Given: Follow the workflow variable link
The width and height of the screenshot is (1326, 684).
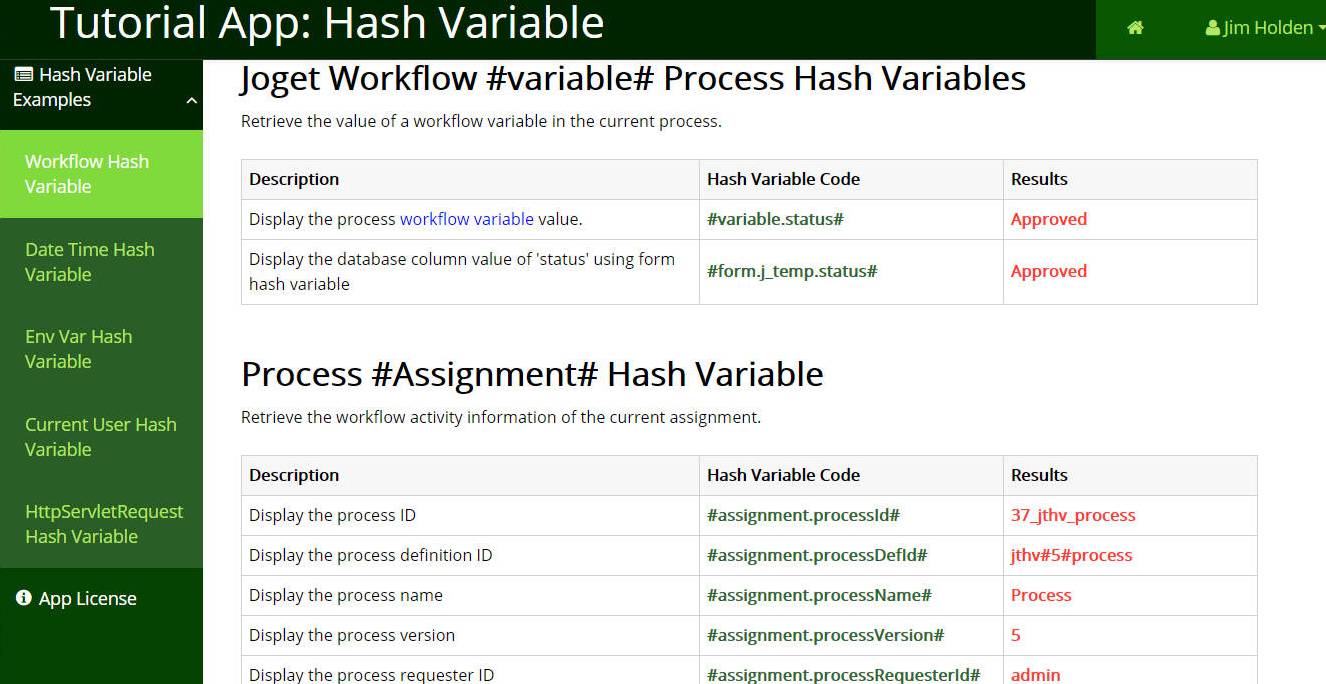Looking at the screenshot, I should pos(467,219).
